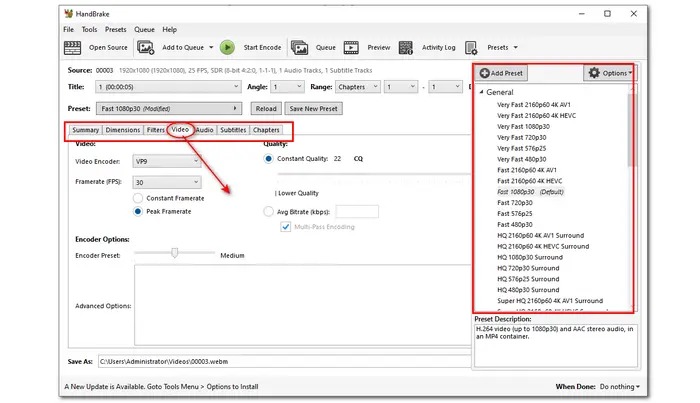Click the Reload button
Image resolution: width=700 pixels, height=403 pixels.
(266, 108)
